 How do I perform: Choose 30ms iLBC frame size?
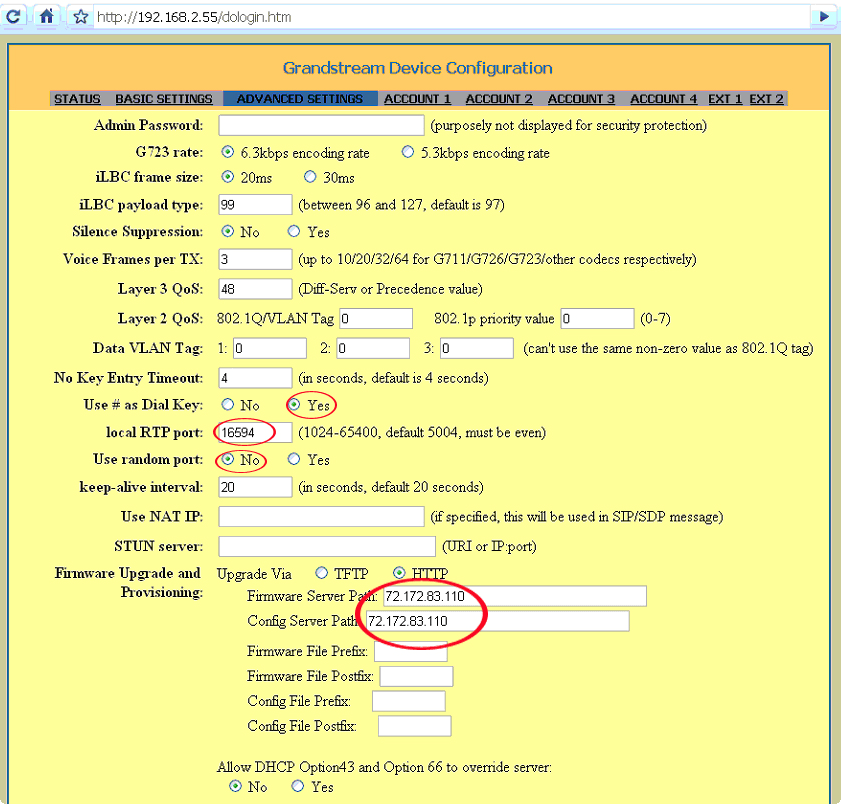pyautogui.click(x=310, y=176)
